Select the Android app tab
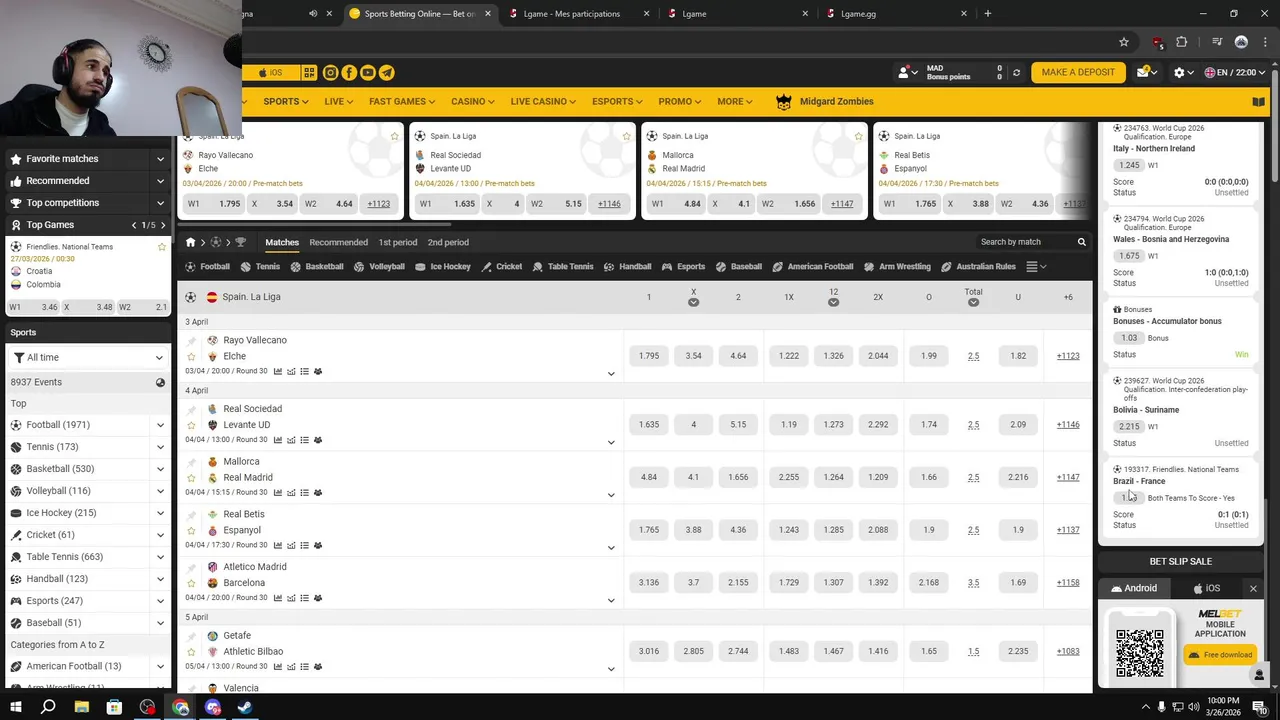Image resolution: width=1280 pixels, height=720 pixels. click(1135, 589)
